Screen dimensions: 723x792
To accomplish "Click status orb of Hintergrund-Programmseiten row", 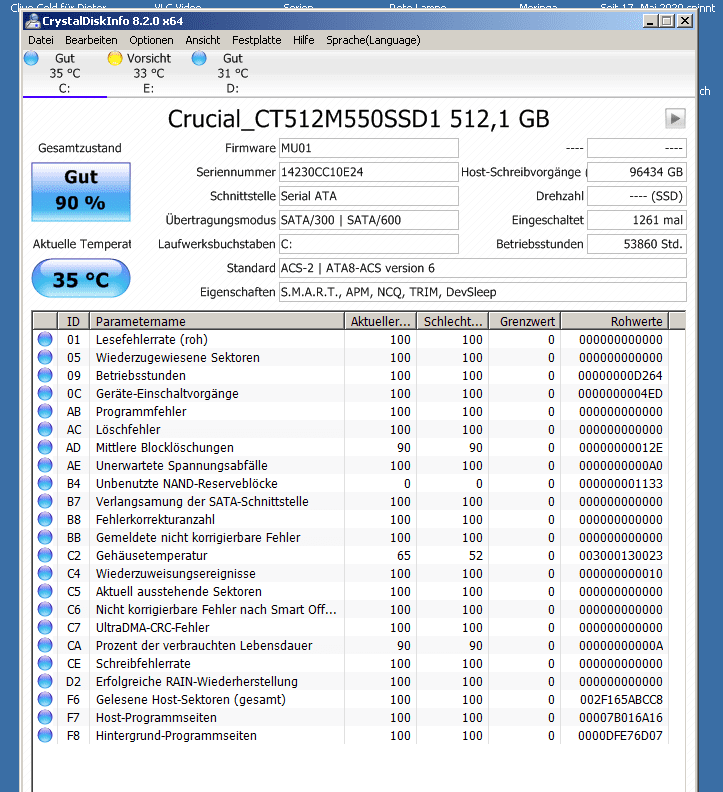I will (45, 735).
